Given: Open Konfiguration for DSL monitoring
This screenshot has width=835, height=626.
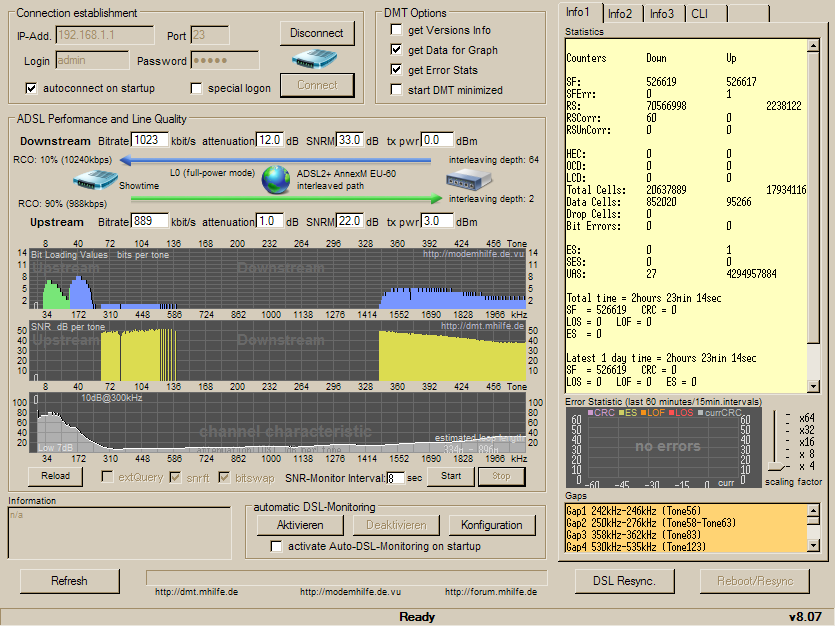Looking at the screenshot, I should coord(492,525).
